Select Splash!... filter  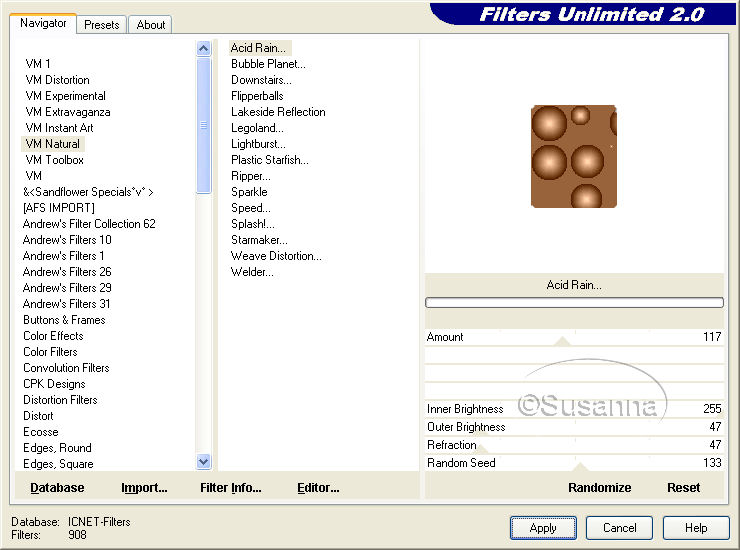click(x=252, y=224)
